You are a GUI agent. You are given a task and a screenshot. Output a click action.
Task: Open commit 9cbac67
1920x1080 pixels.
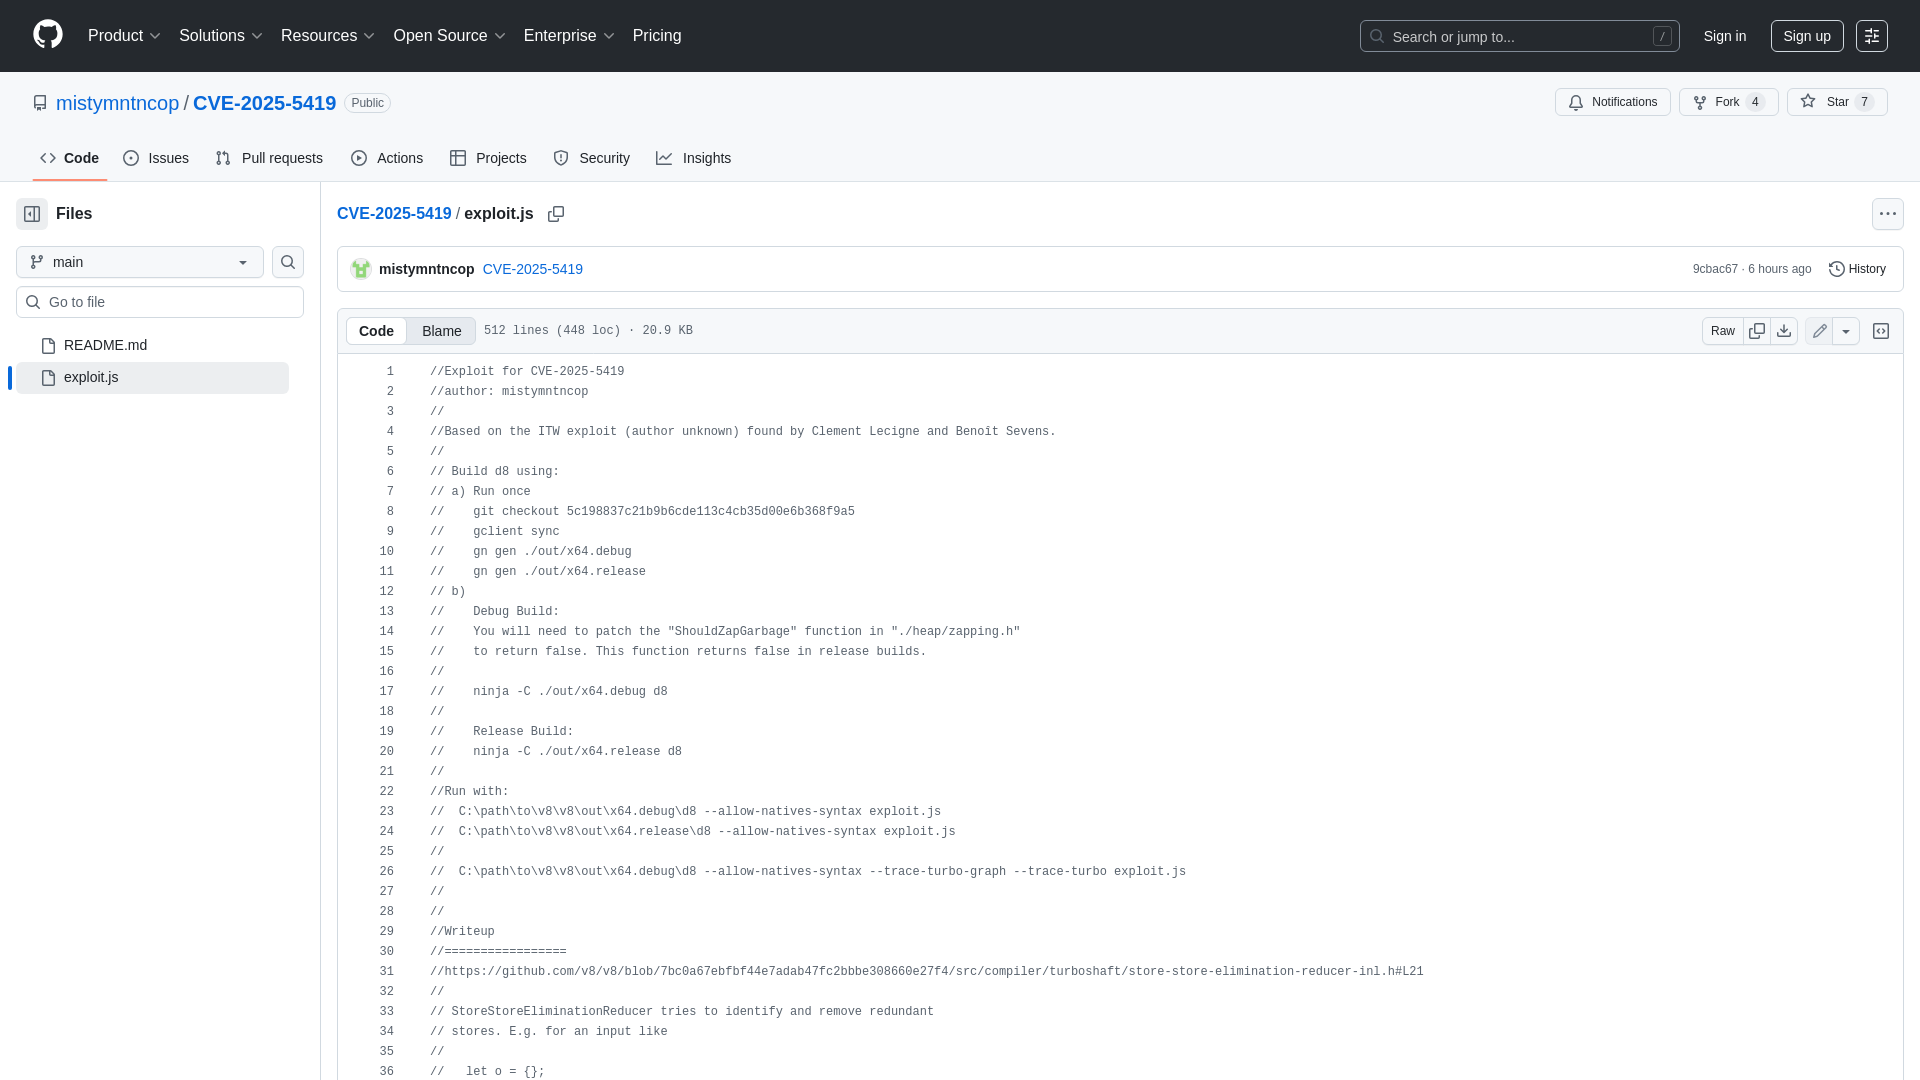(1715, 269)
